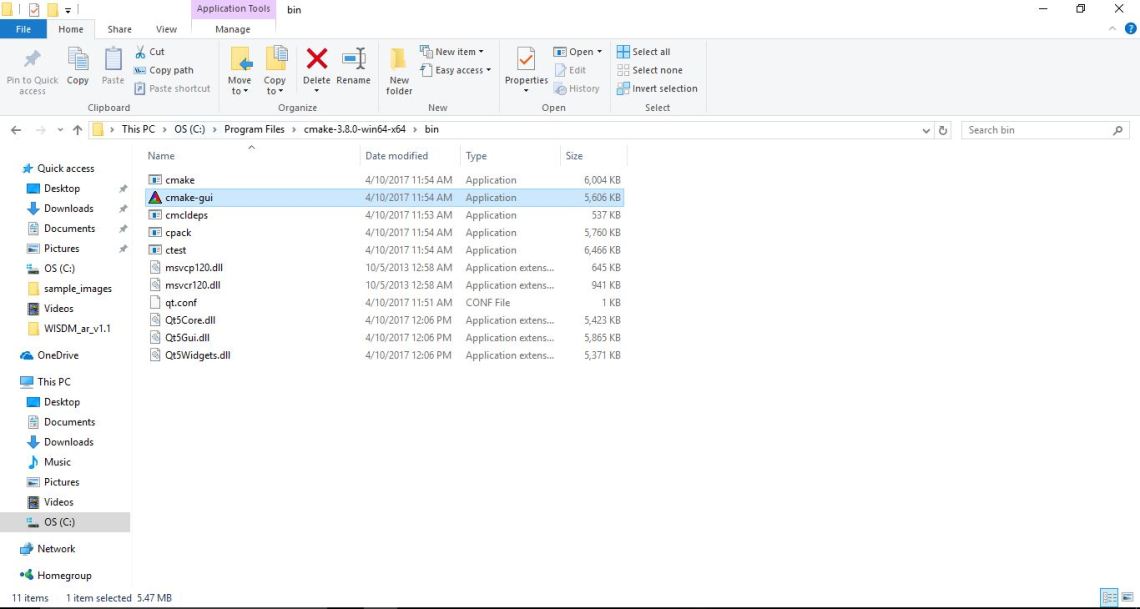Go to Program Files in address bar
Image resolution: width=1140 pixels, height=609 pixels.
pyautogui.click(x=254, y=129)
